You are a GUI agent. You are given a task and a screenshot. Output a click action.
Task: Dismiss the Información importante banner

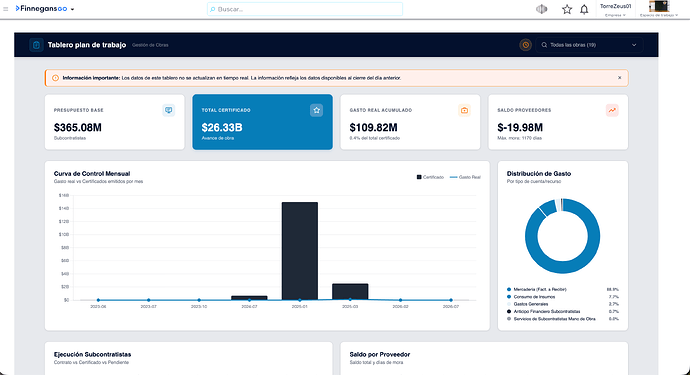[620, 78]
